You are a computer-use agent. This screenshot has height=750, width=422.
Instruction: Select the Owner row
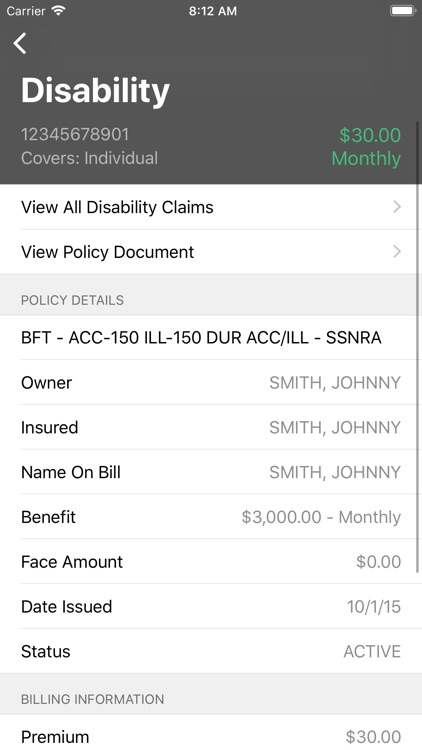point(211,383)
